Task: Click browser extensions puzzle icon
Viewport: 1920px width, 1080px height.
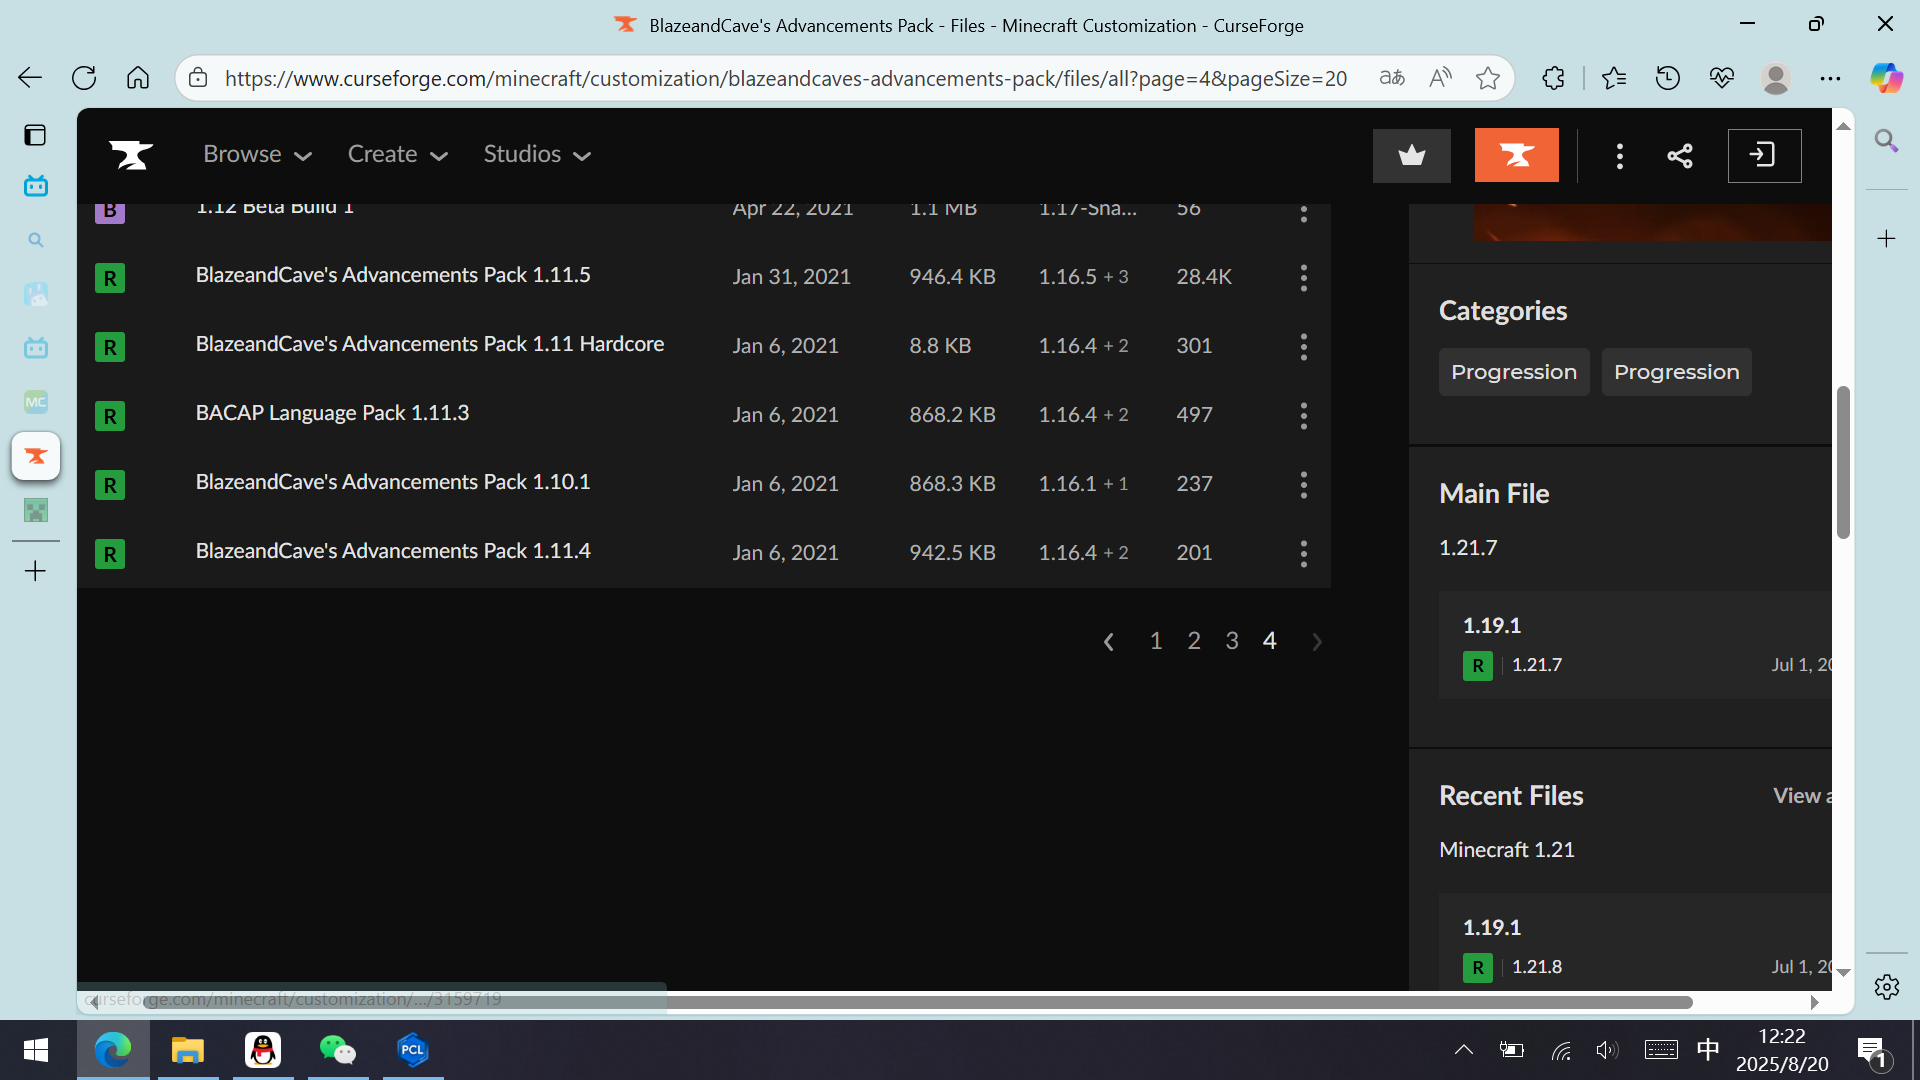Action: (1553, 78)
